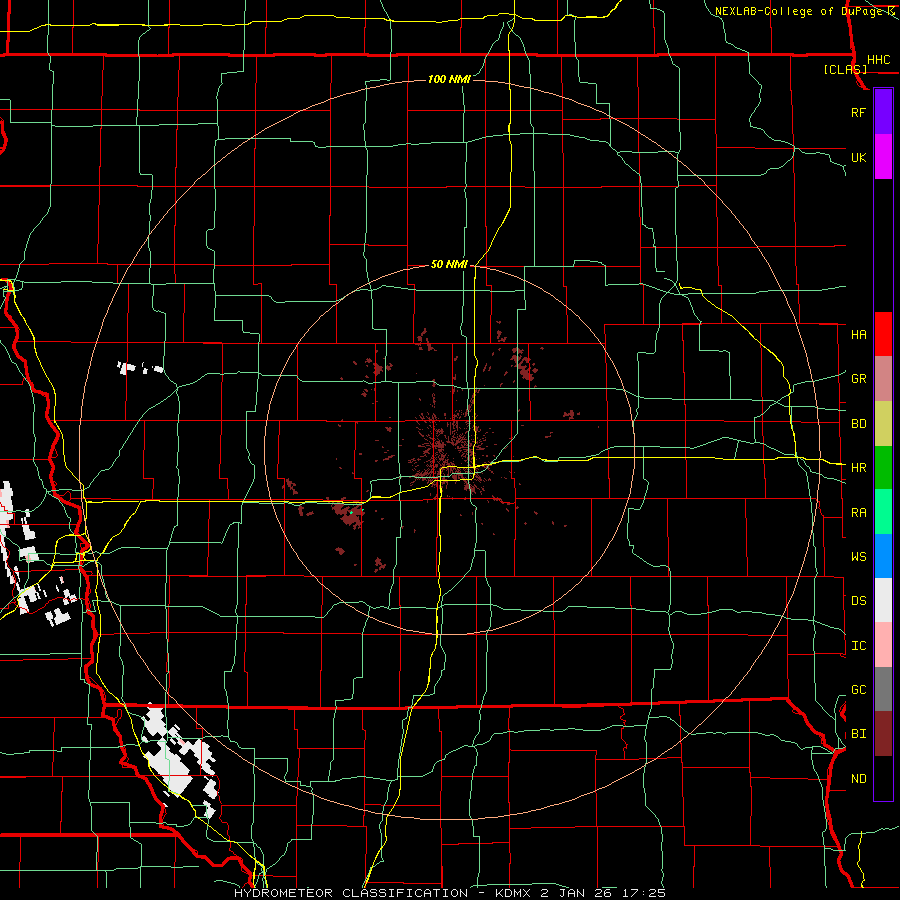
Task: Click the 50 NMI range ring label
Action: click(x=449, y=264)
